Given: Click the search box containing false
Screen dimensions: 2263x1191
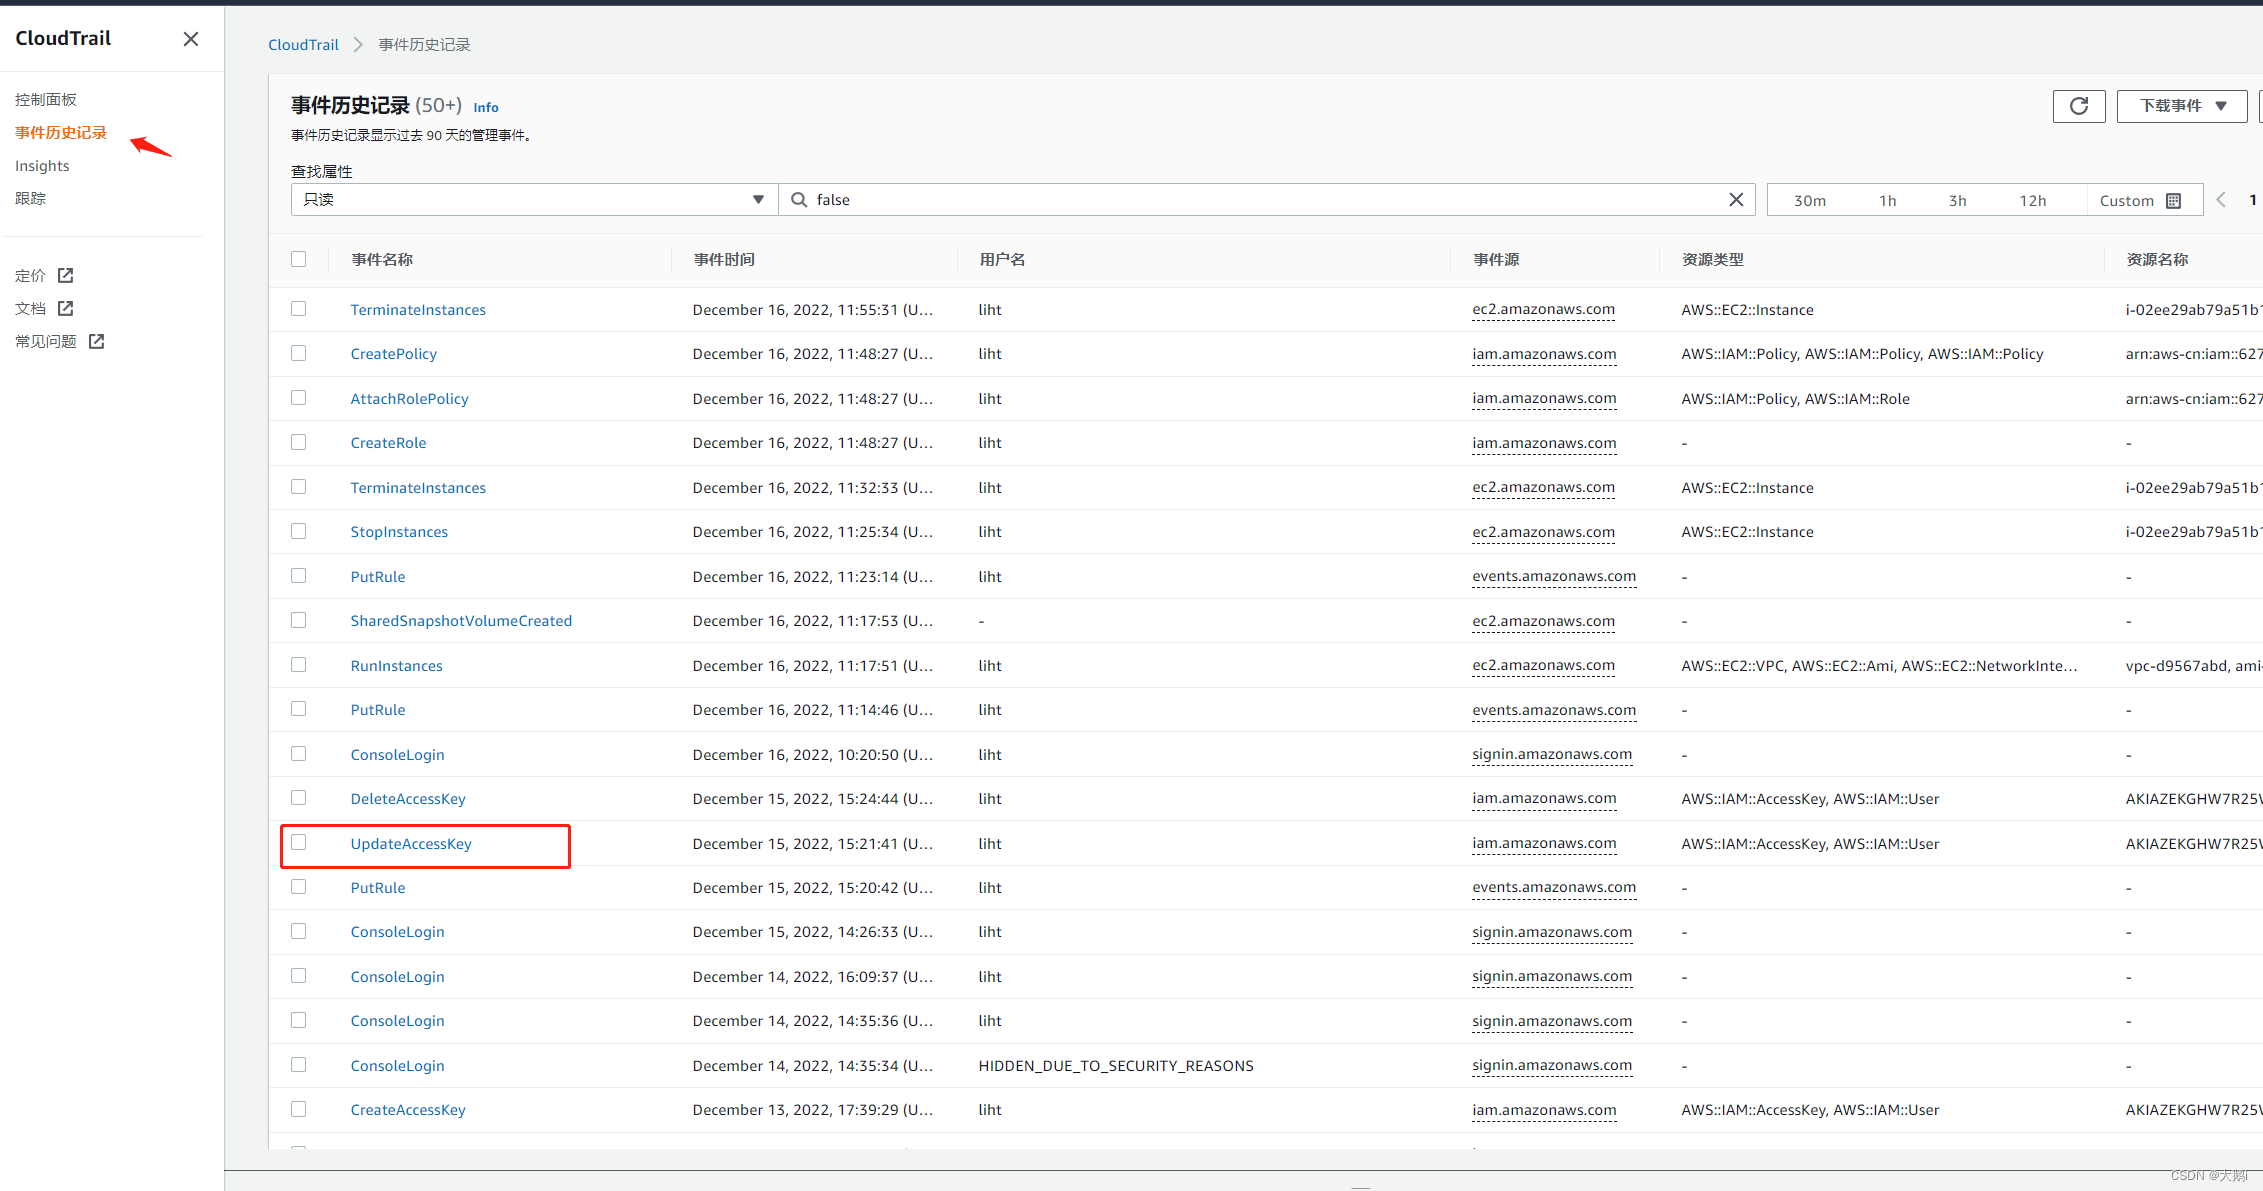Looking at the screenshot, I should [x=1265, y=200].
